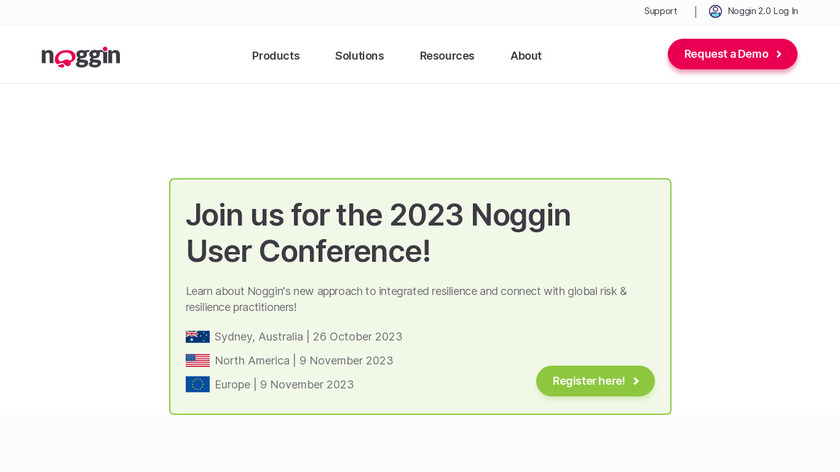The height and width of the screenshot is (472, 840).
Task: Select the North America date text
Action: pyautogui.click(x=304, y=361)
